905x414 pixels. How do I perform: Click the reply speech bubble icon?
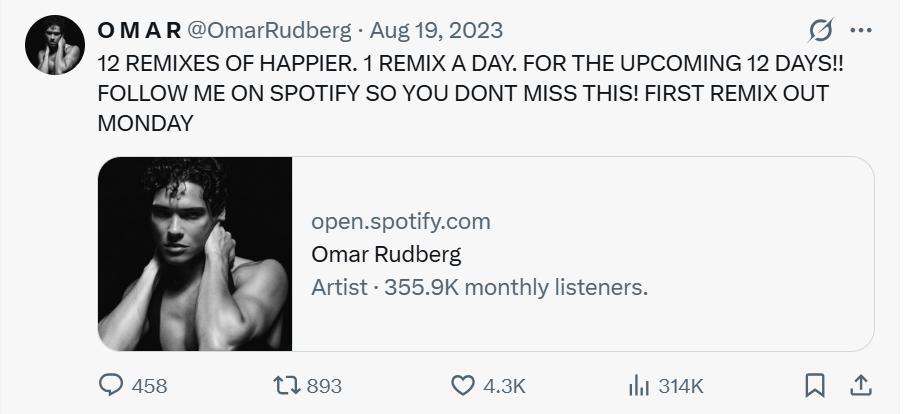click(112, 385)
